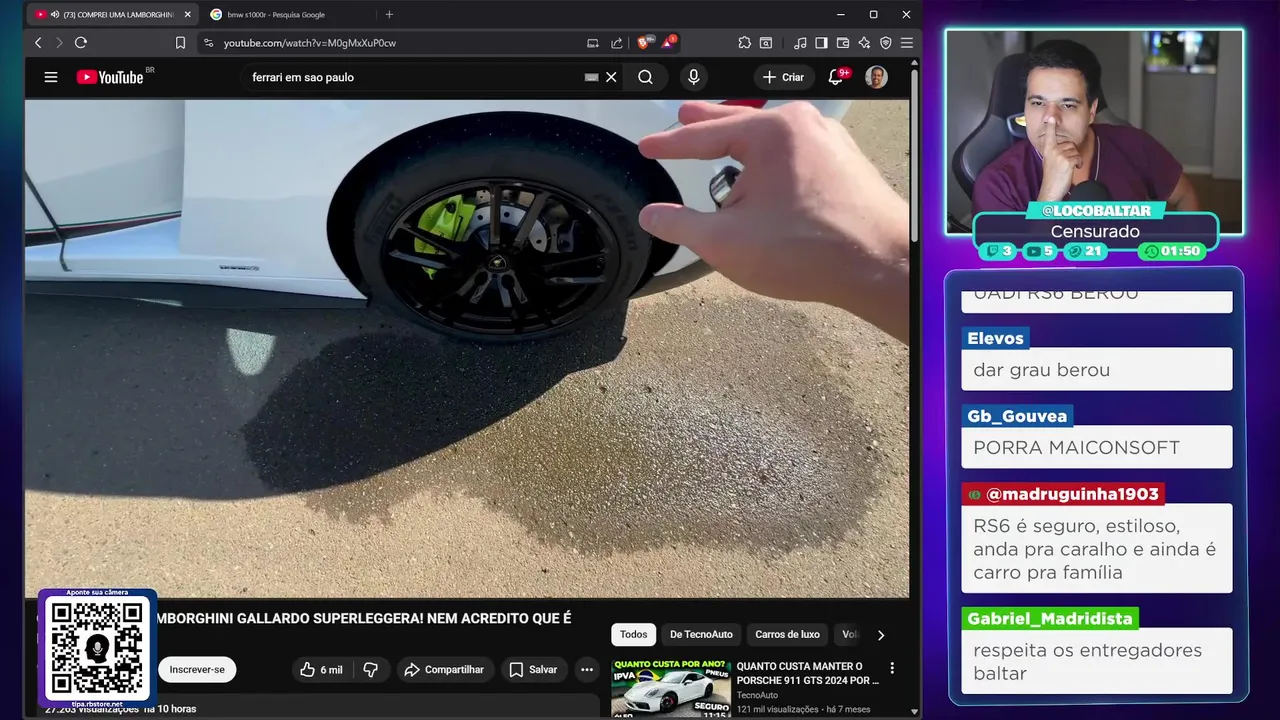Open the YouTube hamburger guide menu
This screenshot has width=1280, height=720.
pyautogui.click(x=51, y=77)
